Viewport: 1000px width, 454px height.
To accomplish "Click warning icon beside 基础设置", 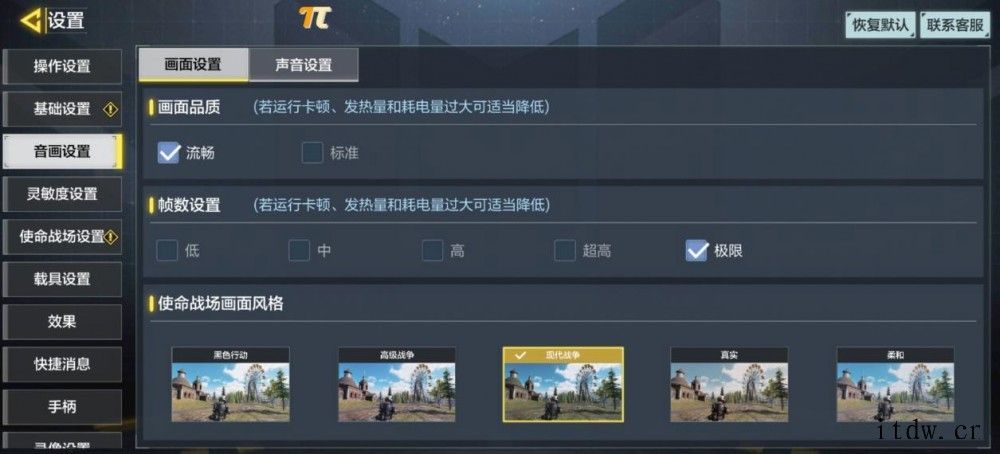I will tap(110, 110).
